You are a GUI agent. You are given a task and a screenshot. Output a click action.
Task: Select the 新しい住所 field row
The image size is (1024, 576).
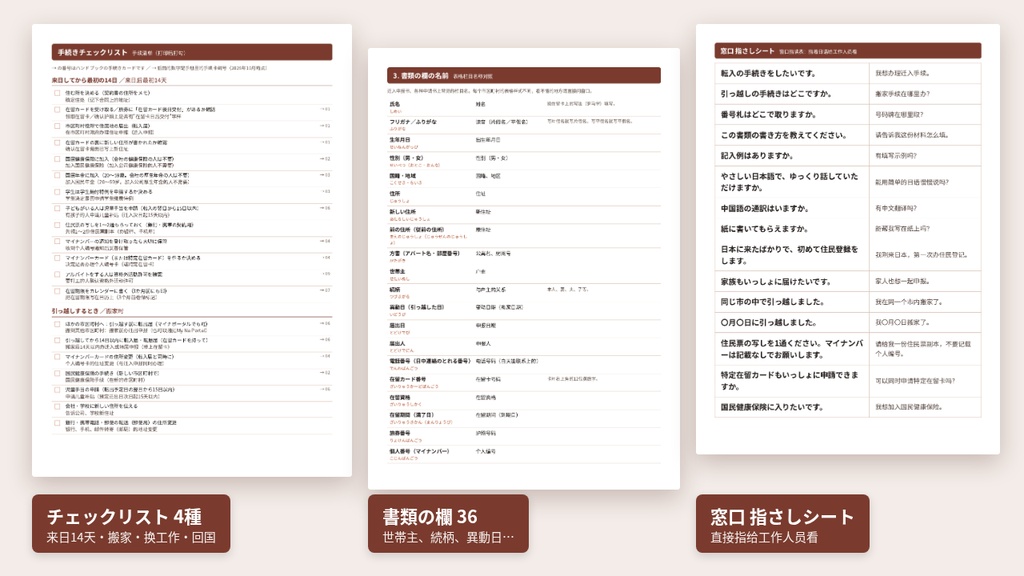tap(524, 215)
